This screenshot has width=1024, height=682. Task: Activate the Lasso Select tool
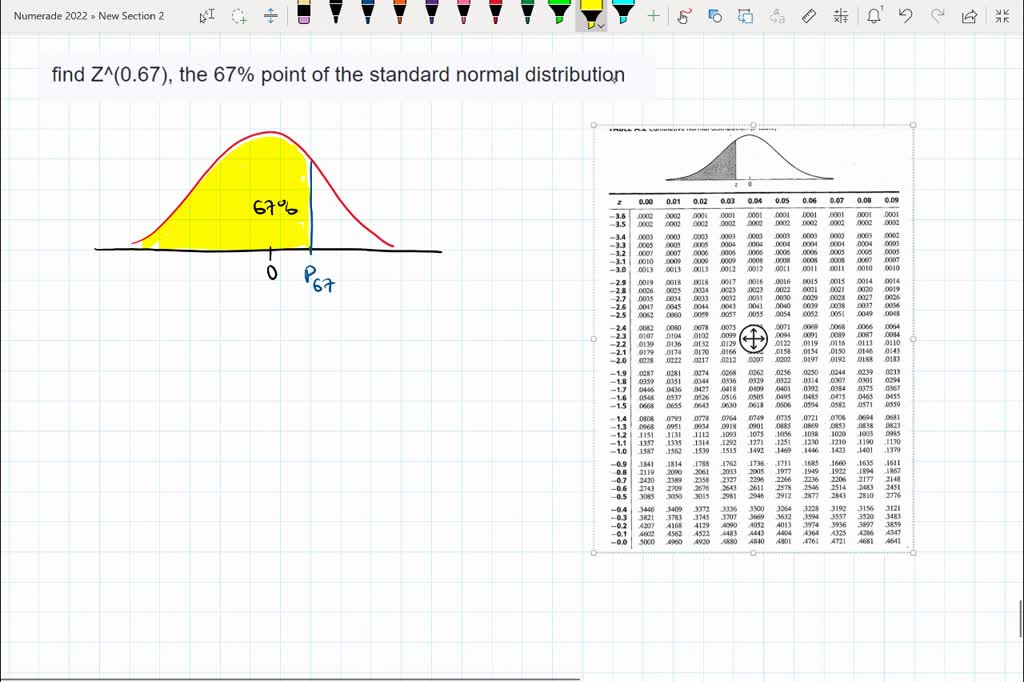click(239, 16)
